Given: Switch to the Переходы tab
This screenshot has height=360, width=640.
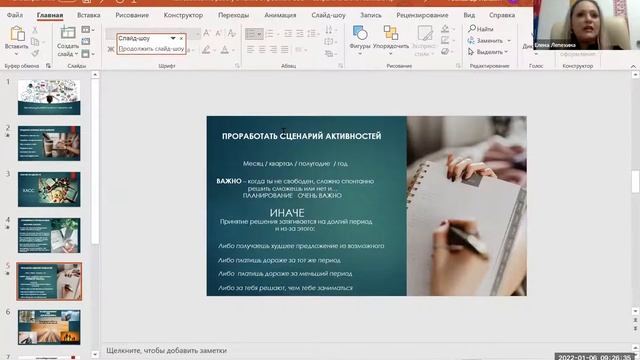Looking at the screenshot, I should [233, 15].
